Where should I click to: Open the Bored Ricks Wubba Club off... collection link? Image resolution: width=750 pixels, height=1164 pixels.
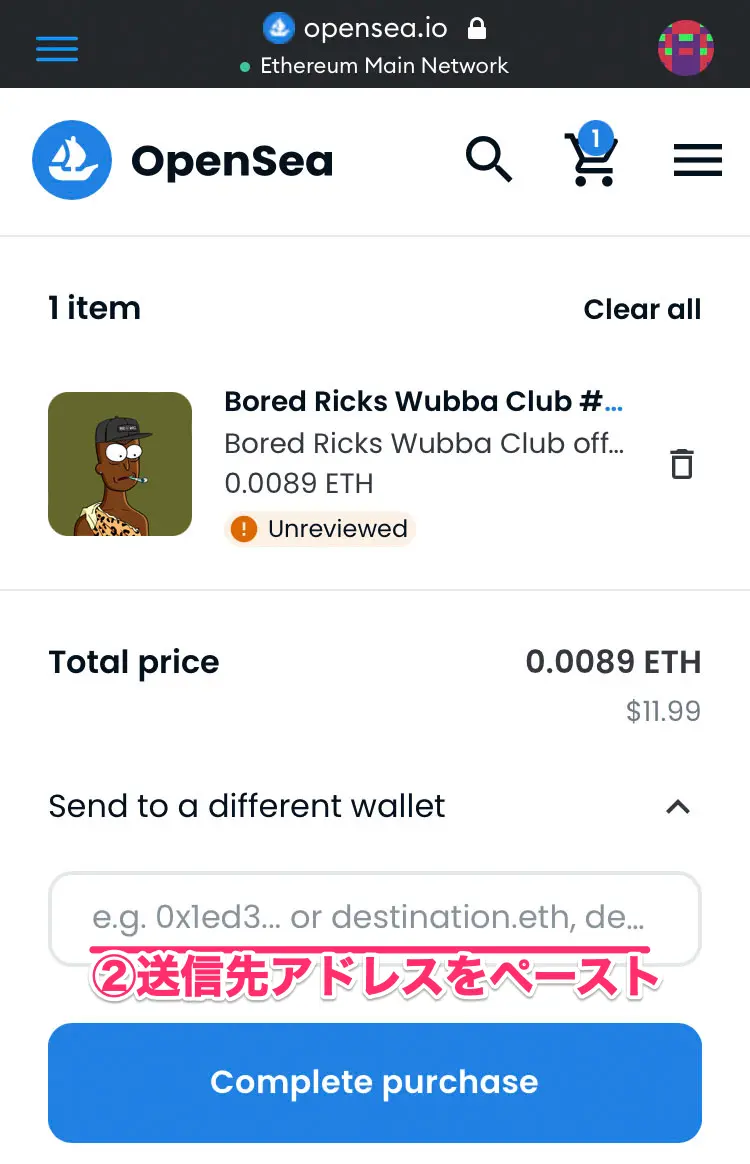424,443
